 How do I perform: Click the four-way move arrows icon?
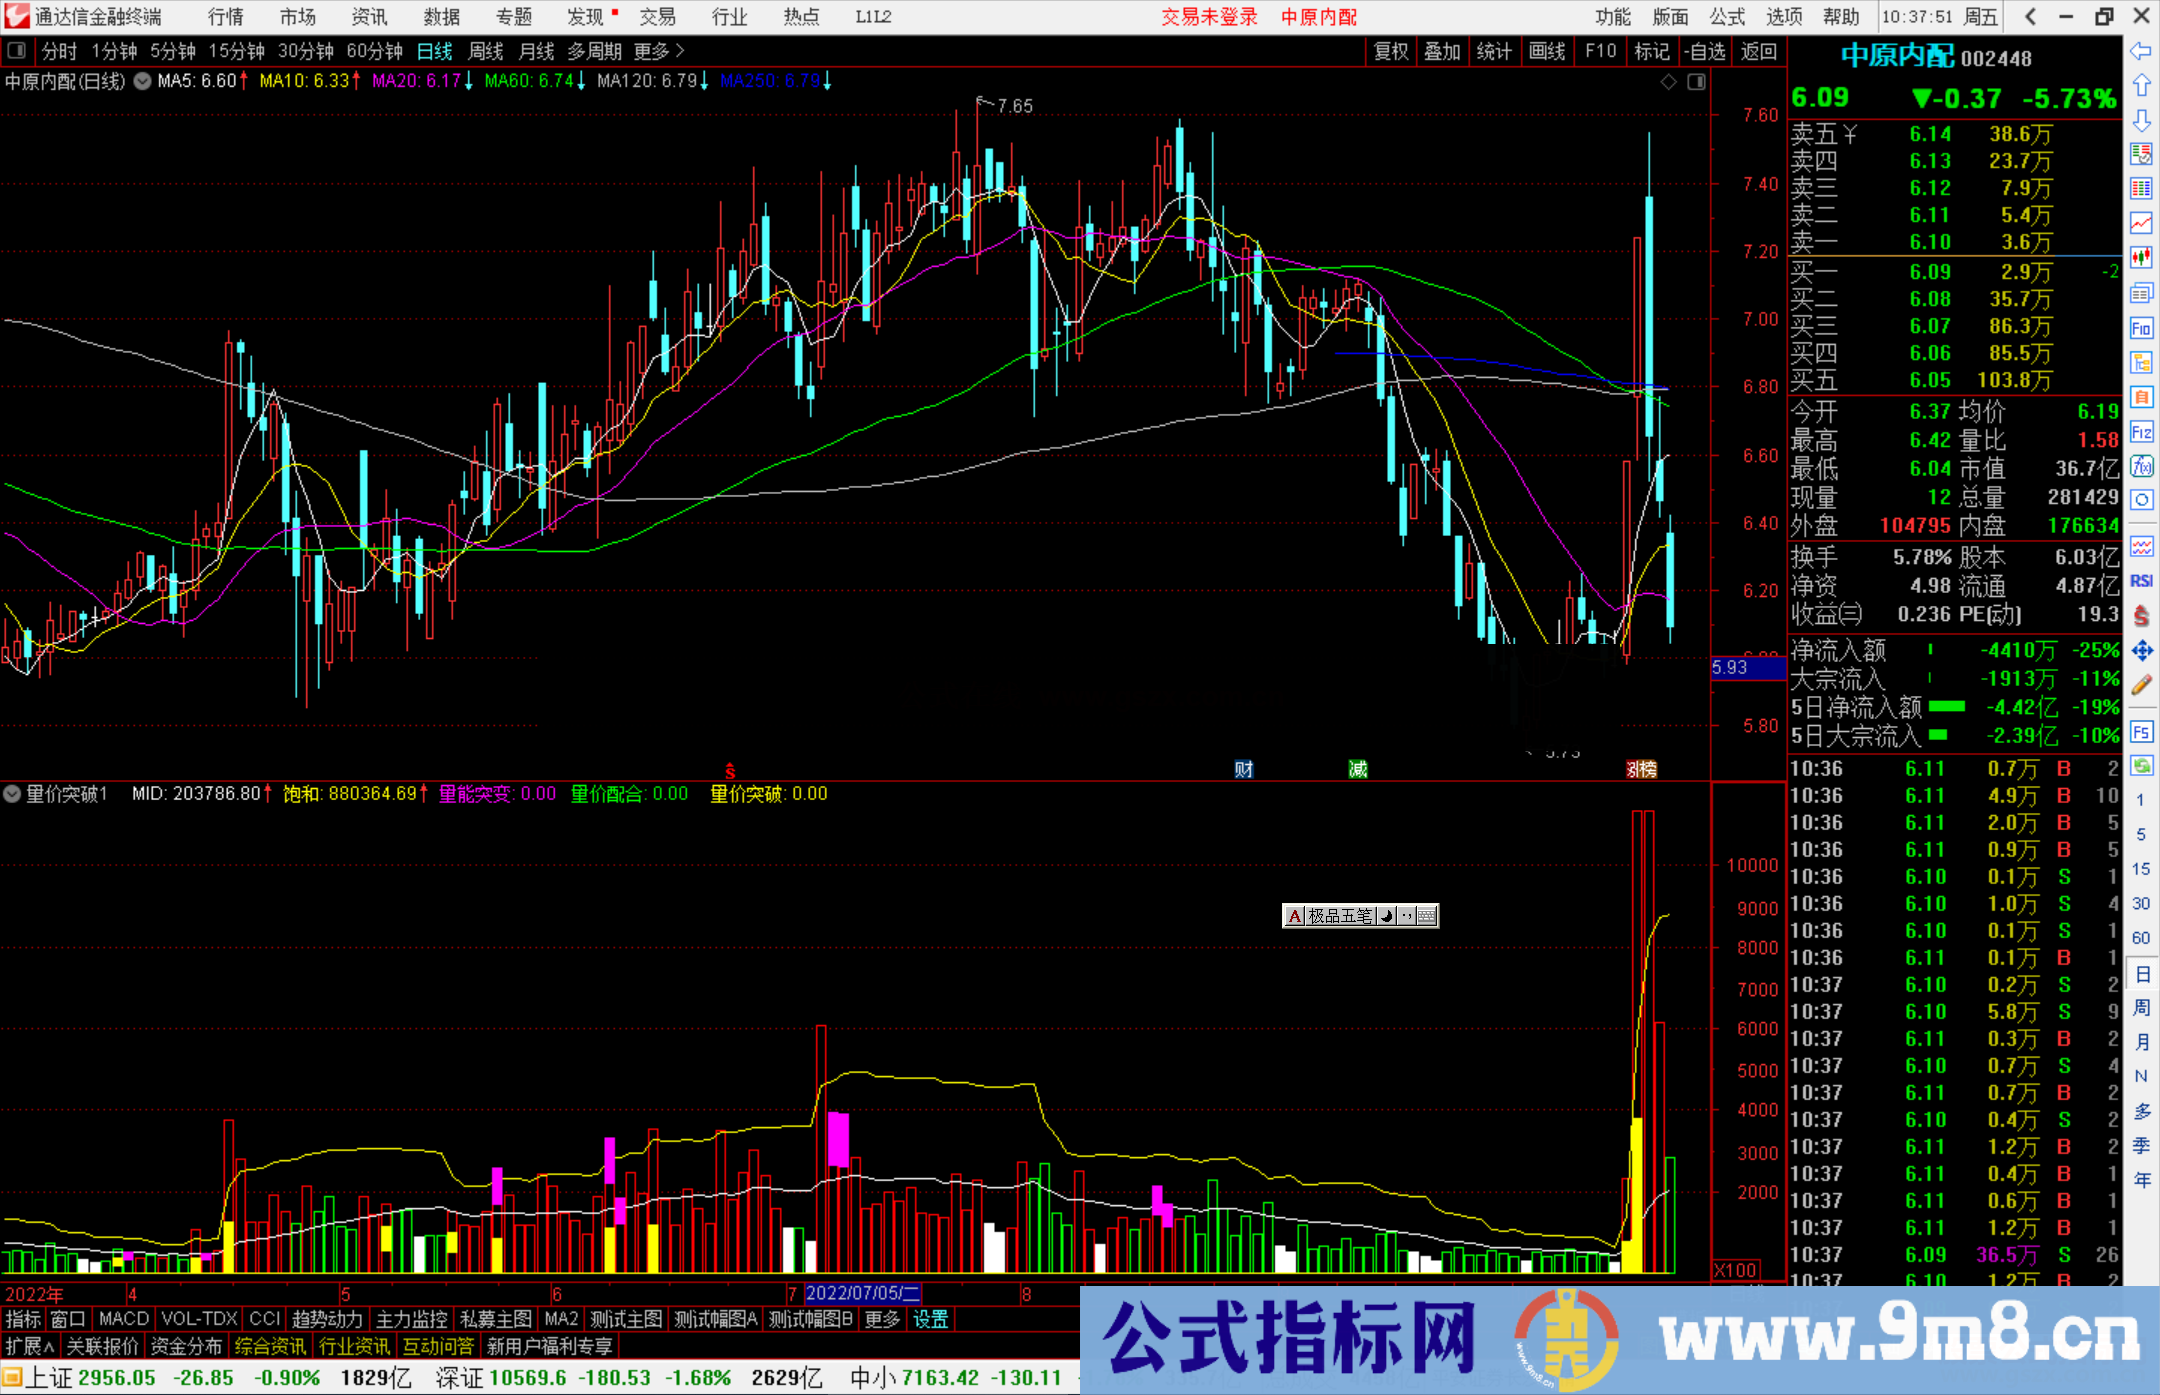pos(2141,651)
